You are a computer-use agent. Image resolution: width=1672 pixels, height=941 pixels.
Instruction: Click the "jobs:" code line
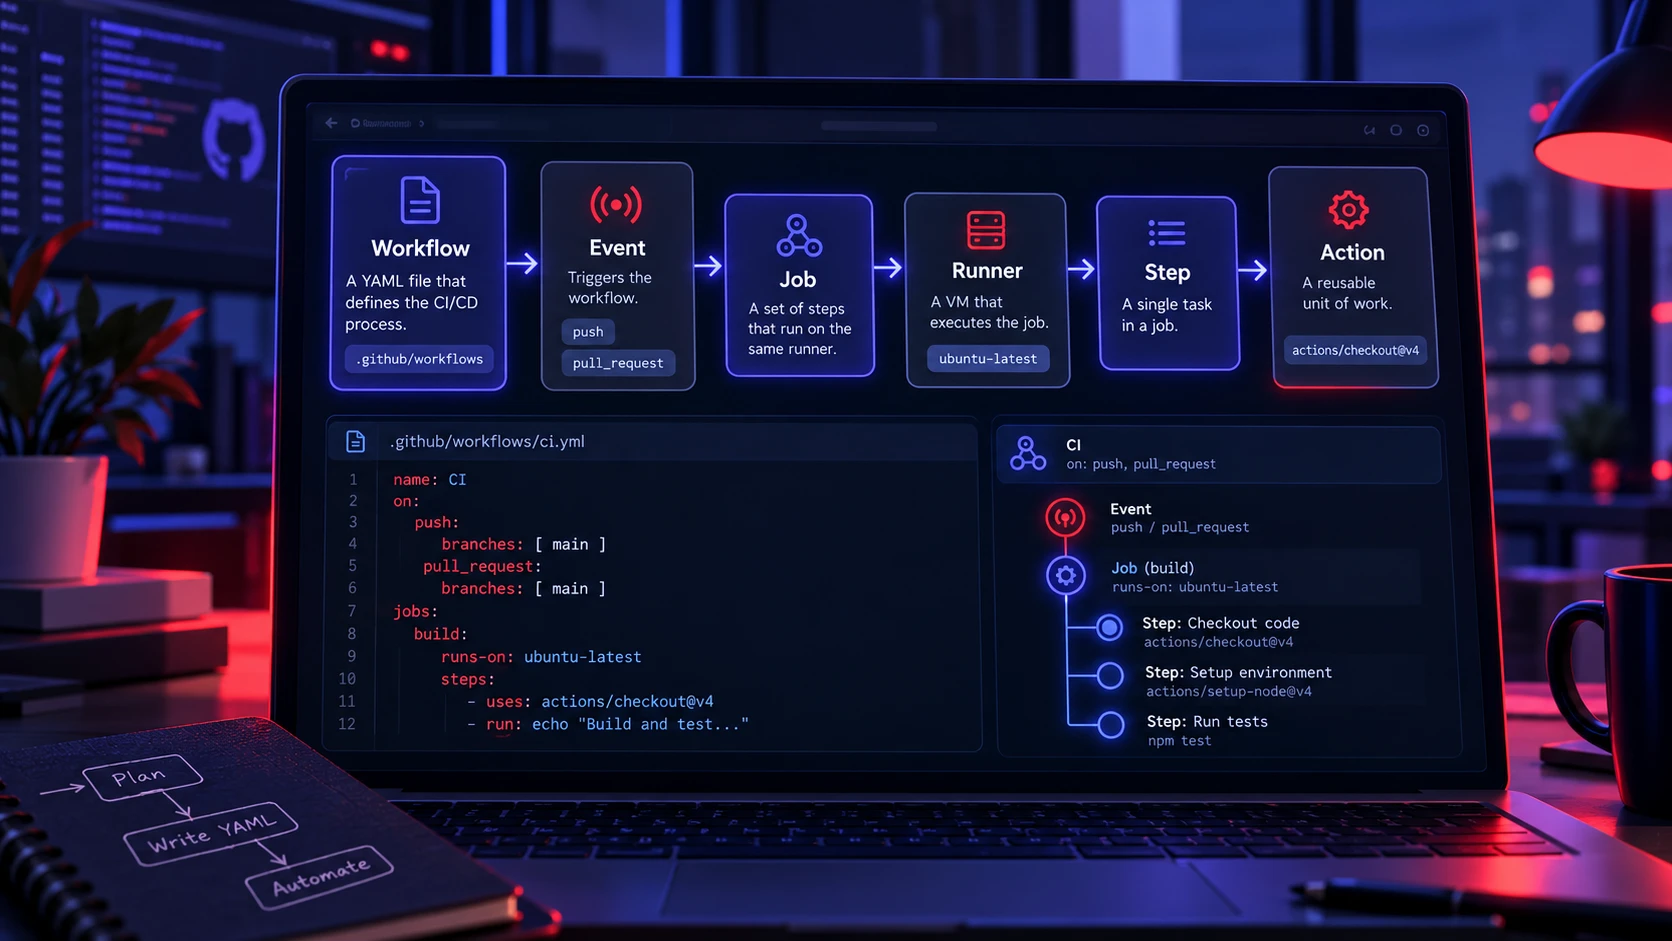tap(415, 611)
